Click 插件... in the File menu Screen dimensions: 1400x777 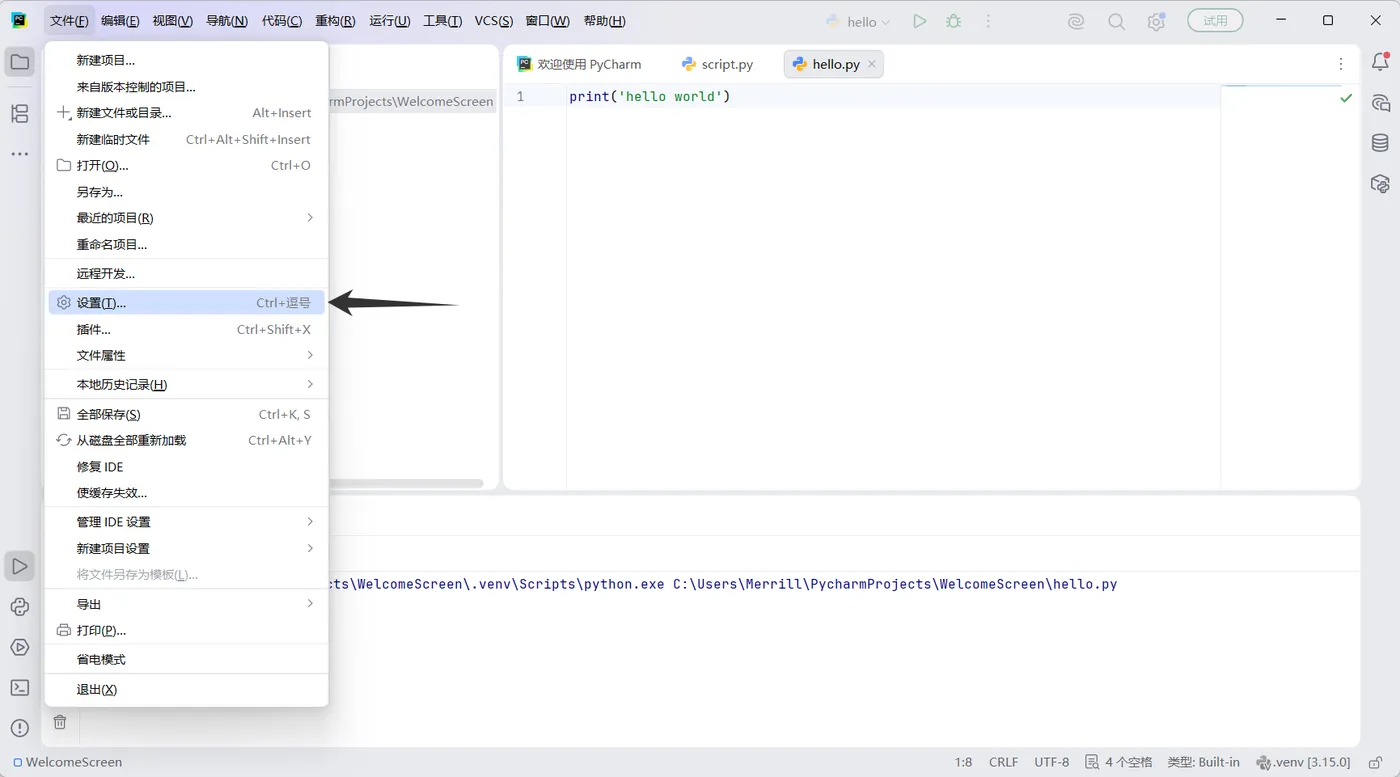(x=186, y=330)
